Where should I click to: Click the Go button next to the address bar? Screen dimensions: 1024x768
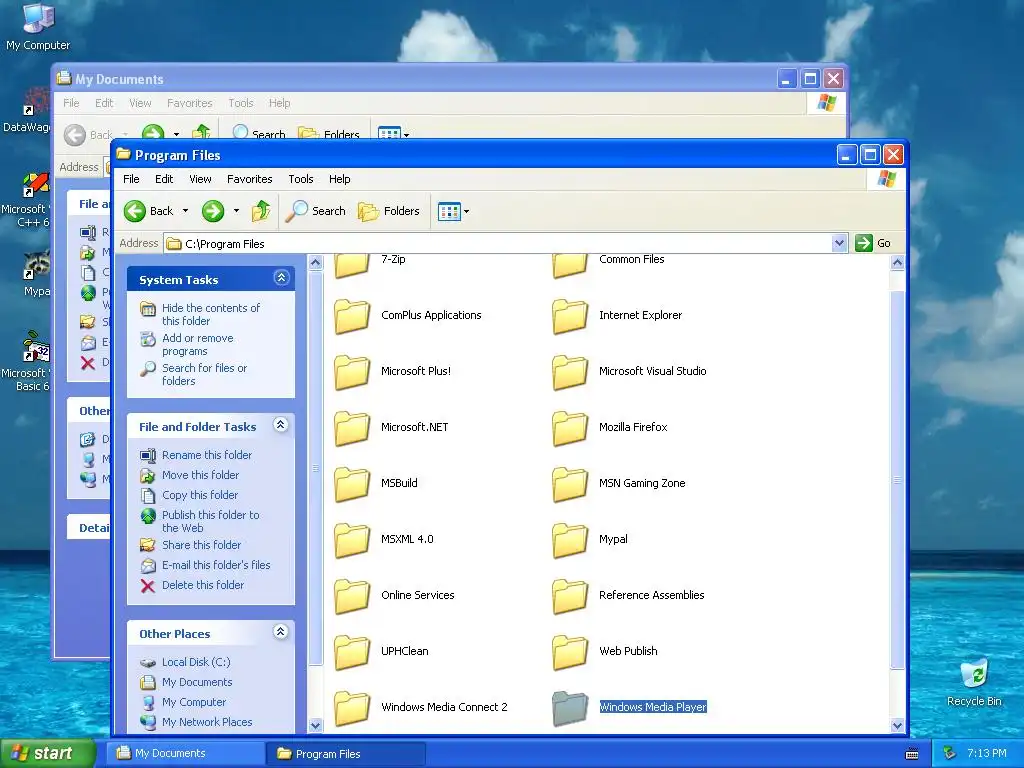coord(873,243)
